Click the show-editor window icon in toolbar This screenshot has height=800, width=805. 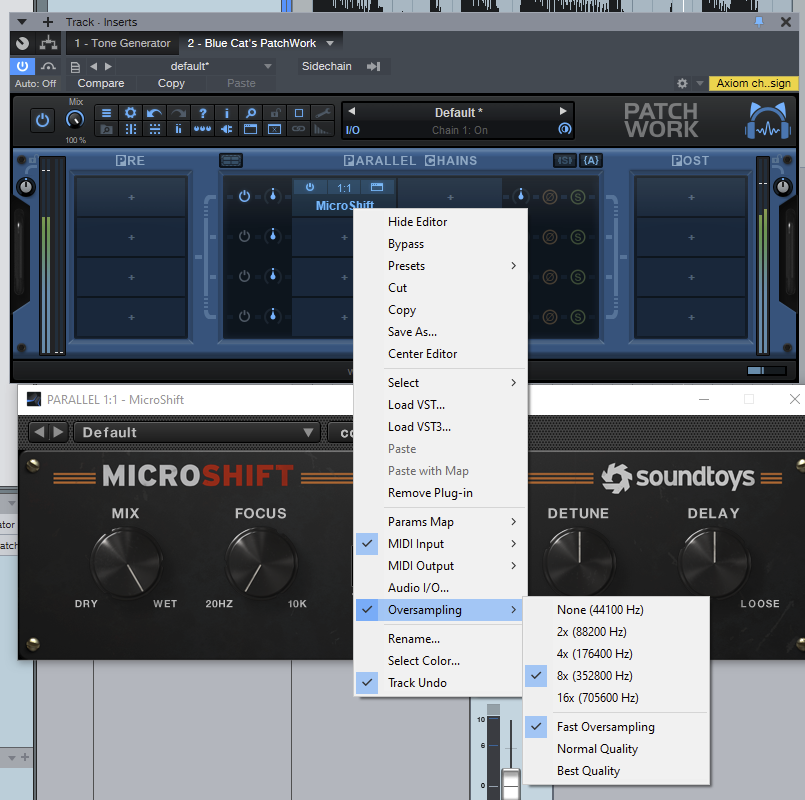tap(251, 129)
